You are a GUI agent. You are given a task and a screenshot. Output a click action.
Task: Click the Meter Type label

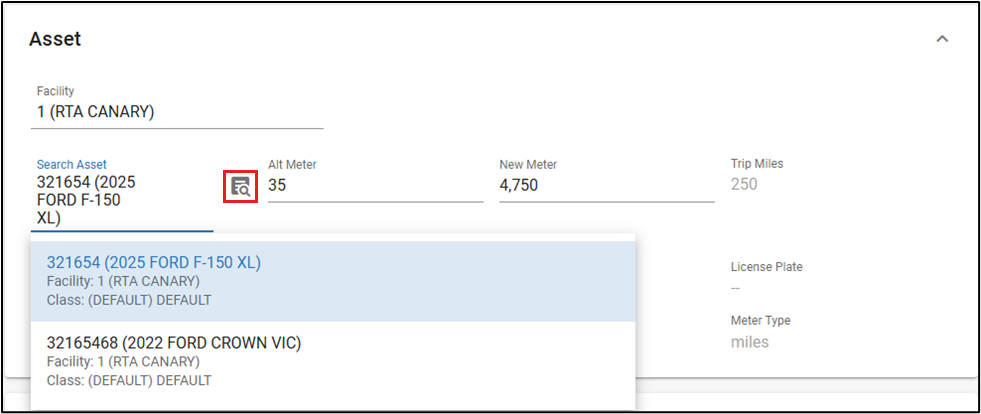coord(760,321)
